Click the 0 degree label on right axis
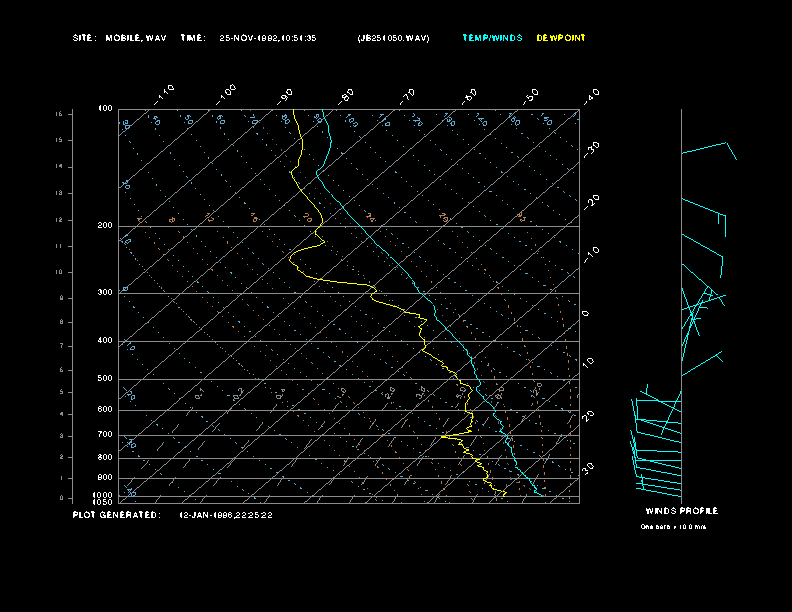This screenshot has width=792, height=612. coord(586,314)
